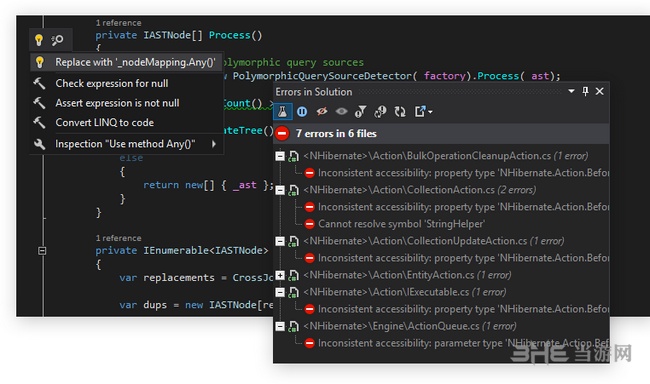The width and height of the screenshot is (650, 384).
Task: Click the gray eye show ignored icon
Action: [x=341, y=111]
